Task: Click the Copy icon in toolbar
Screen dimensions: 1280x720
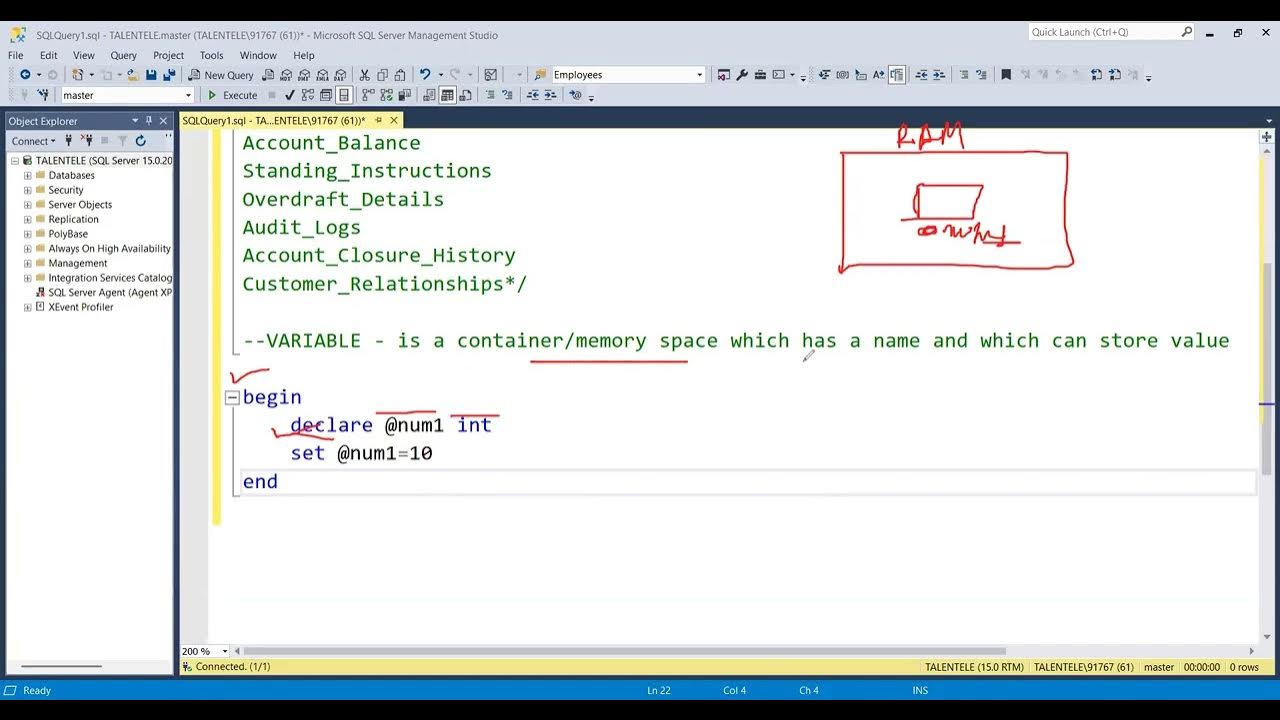Action: (382, 75)
